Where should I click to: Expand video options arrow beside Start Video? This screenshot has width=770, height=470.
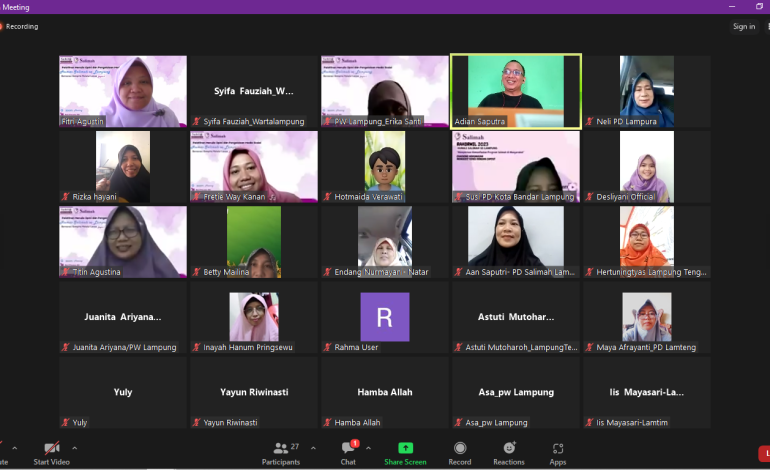(75, 448)
